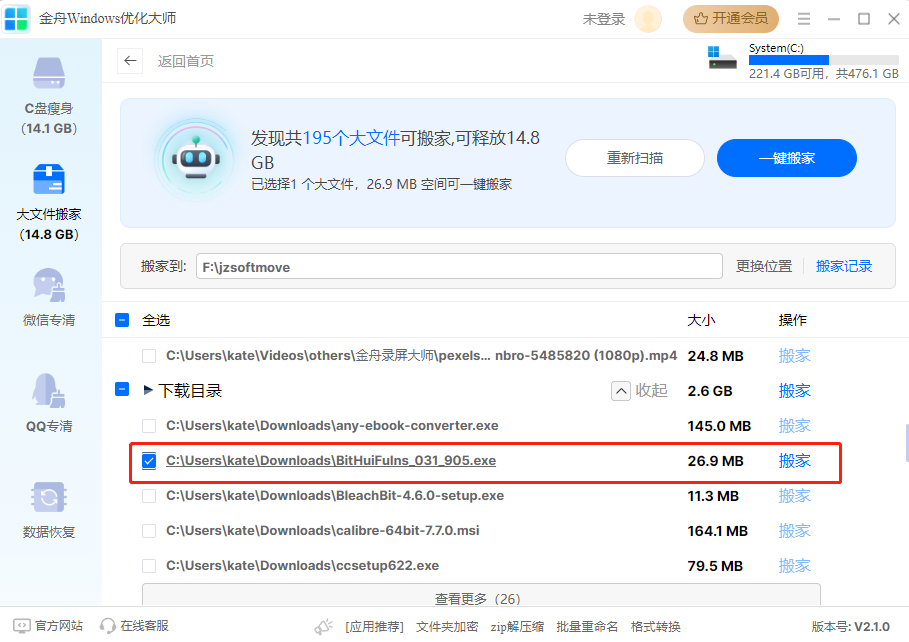This screenshot has height=642, width=909.
Task: Uncheck the BitHuiFuIns_031_905.exe checkbox
Action: click(x=149, y=461)
